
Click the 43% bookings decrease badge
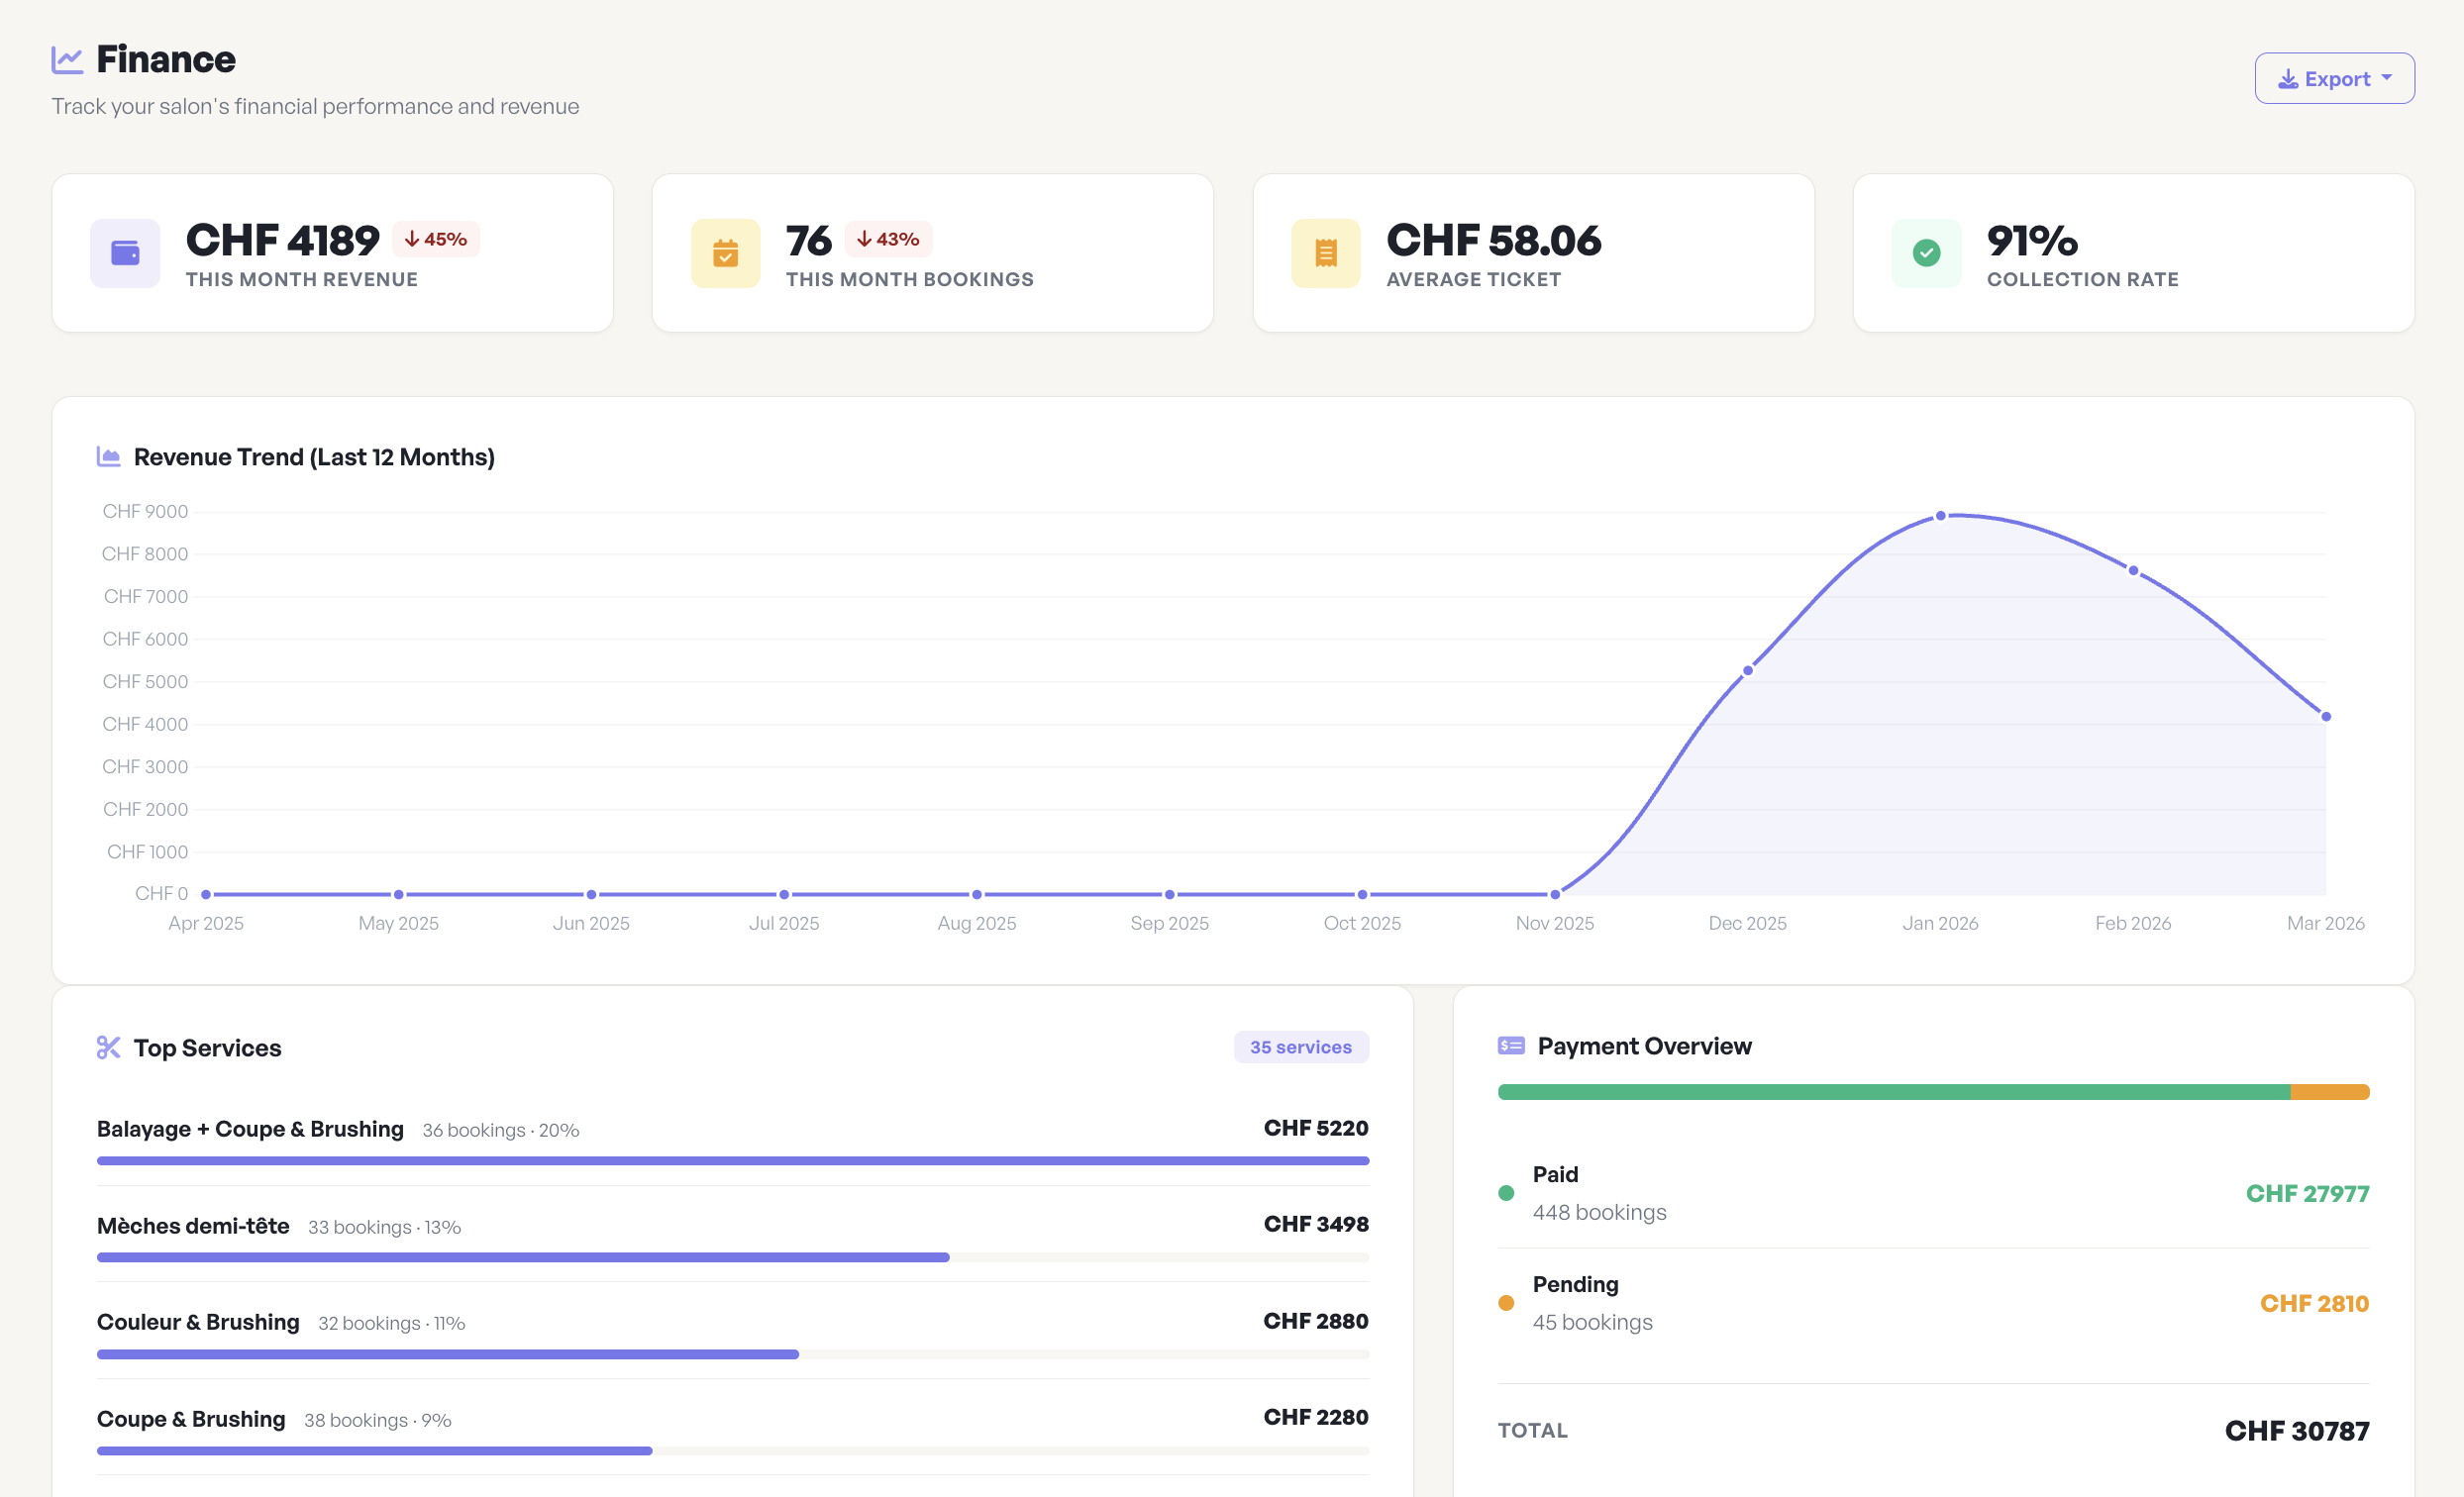pyautogui.click(x=888, y=239)
